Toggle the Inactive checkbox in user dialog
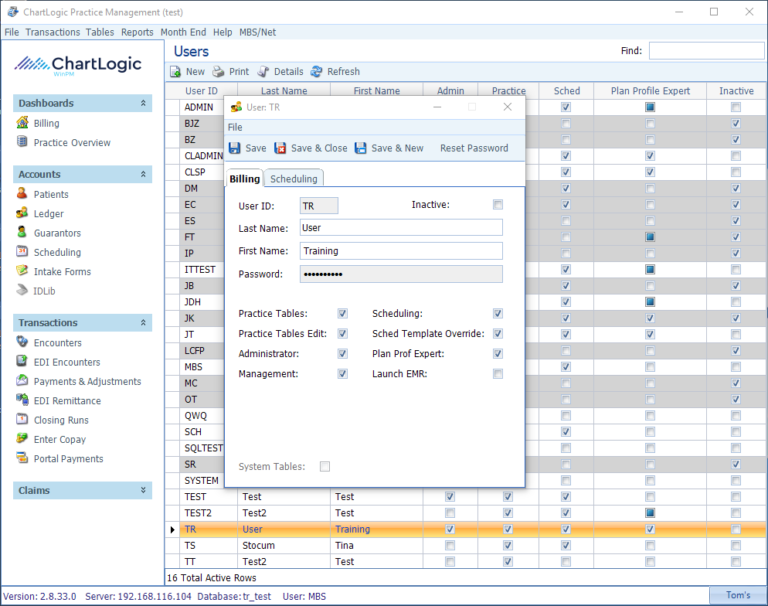Image resolution: width=768 pixels, height=606 pixels. pos(498,205)
